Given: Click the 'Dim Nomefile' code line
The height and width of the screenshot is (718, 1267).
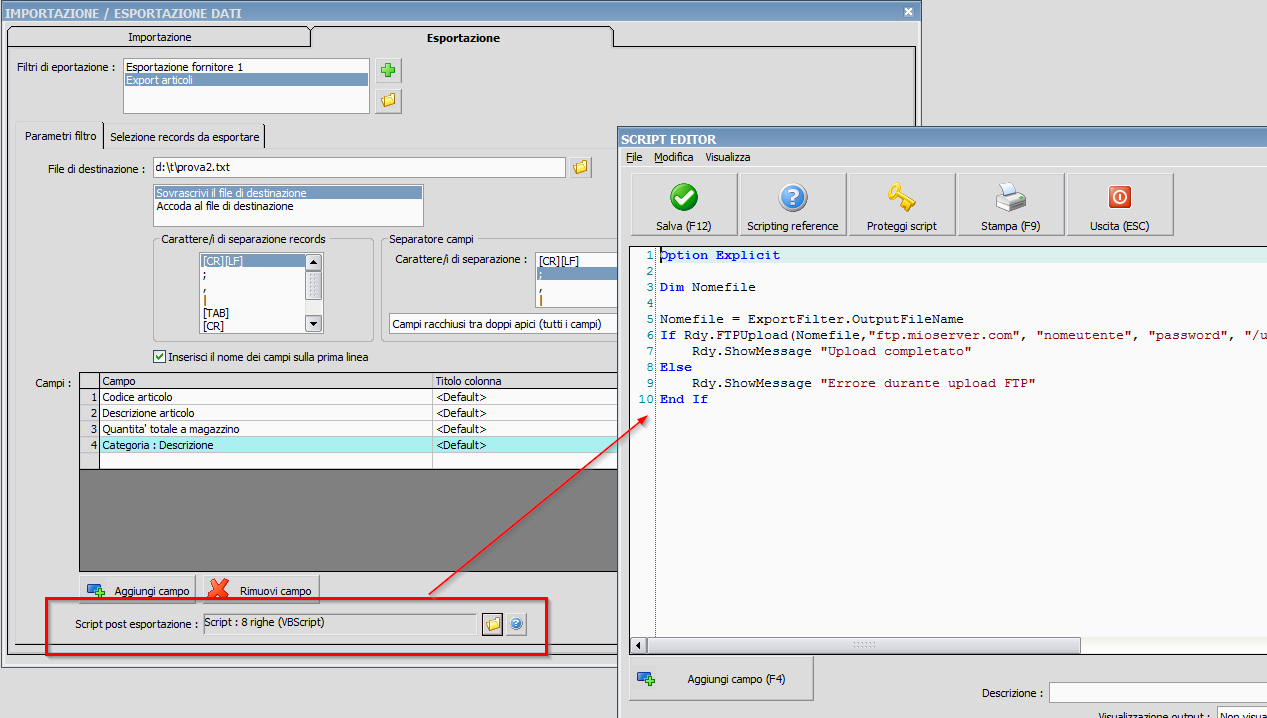Looking at the screenshot, I should pos(708,287).
